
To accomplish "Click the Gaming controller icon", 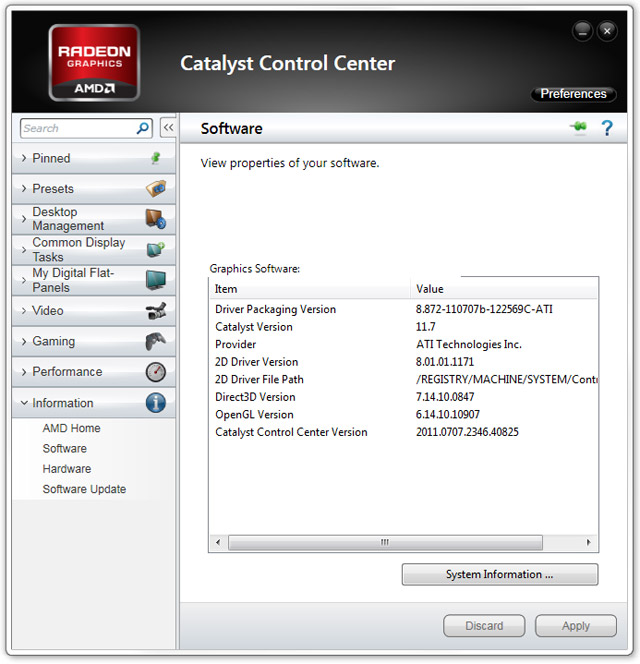I will (x=155, y=341).
